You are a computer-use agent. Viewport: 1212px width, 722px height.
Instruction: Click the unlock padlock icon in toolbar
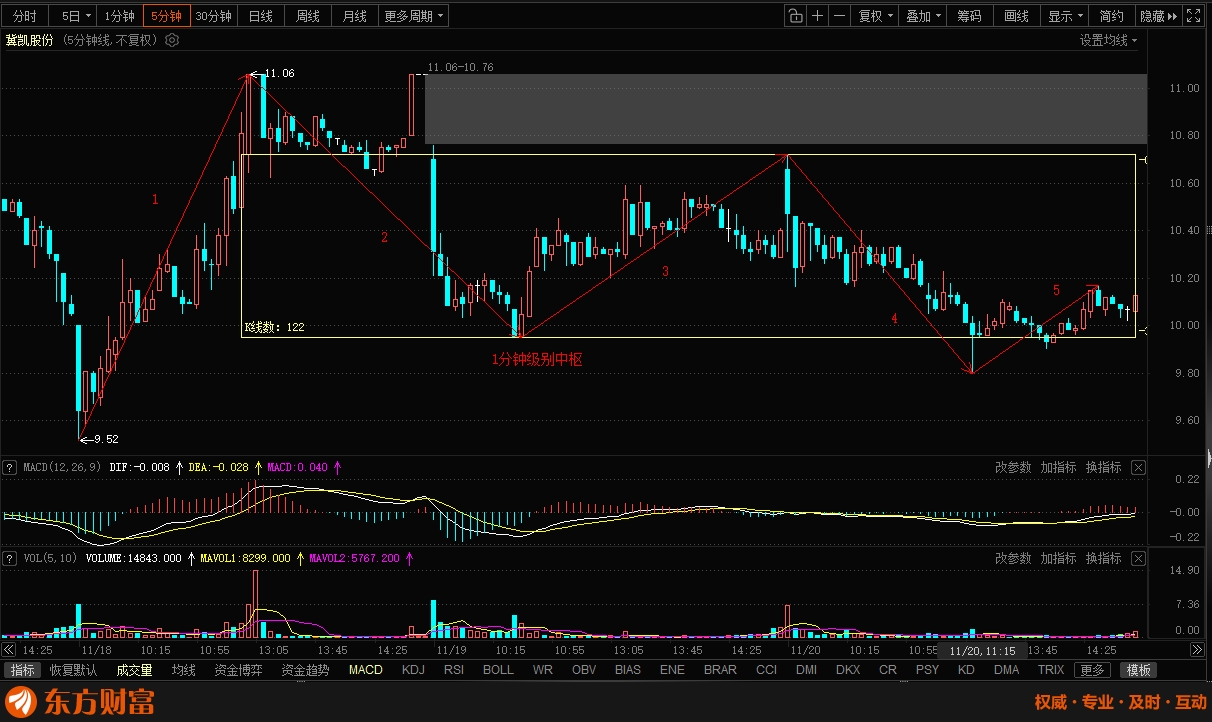pyautogui.click(x=795, y=16)
